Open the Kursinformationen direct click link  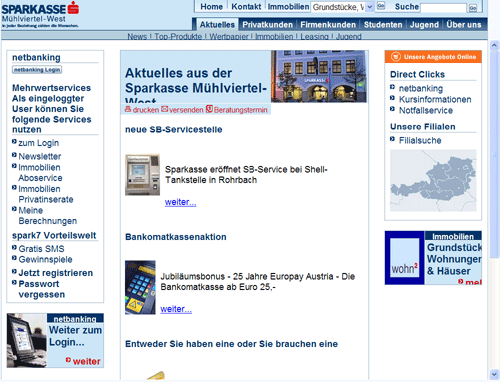[435, 99]
